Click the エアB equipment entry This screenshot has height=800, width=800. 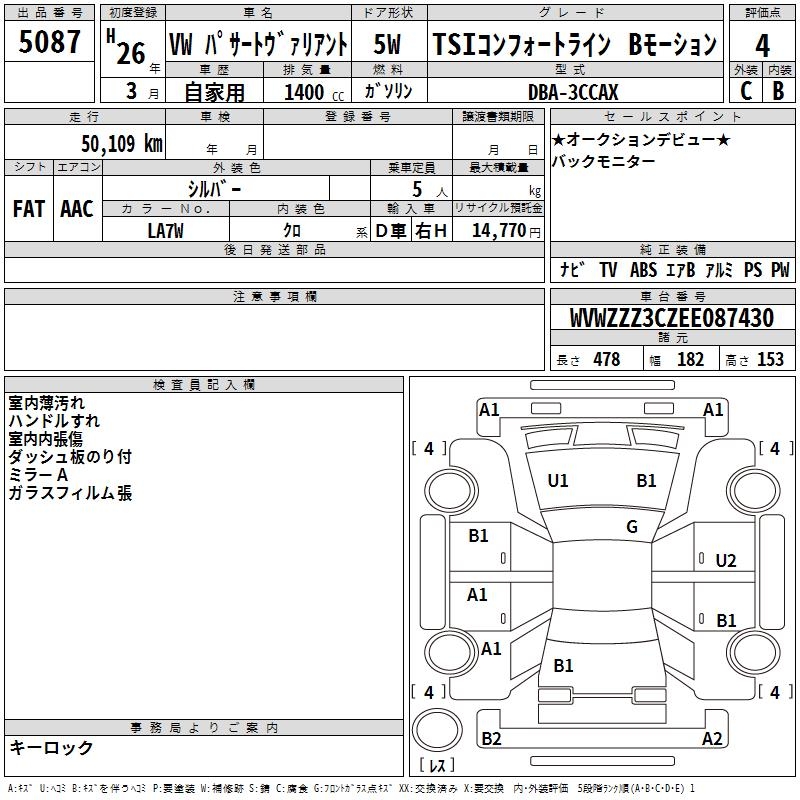click(x=681, y=270)
